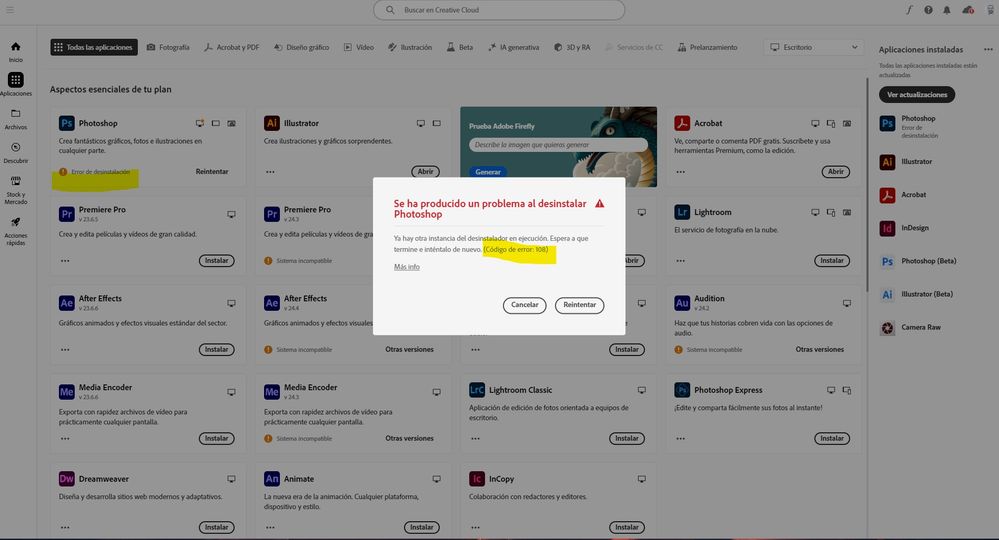Open Archivos in the sidebar

(x=15, y=119)
